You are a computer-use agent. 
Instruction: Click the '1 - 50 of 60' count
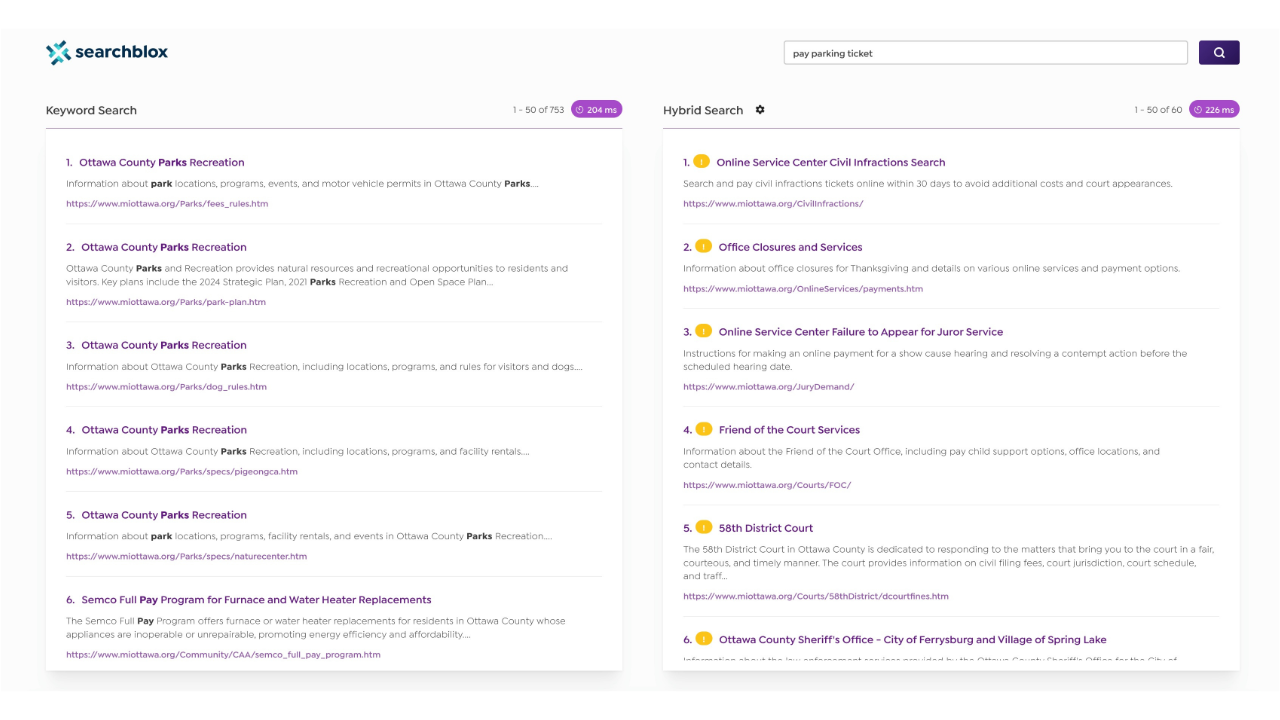pyautogui.click(x=1158, y=110)
